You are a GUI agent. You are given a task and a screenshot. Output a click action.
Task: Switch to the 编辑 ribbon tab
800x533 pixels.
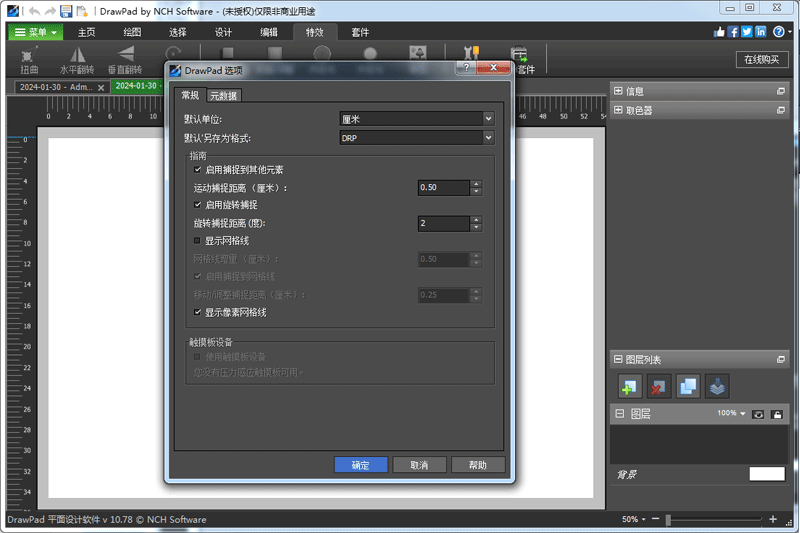pyautogui.click(x=269, y=32)
